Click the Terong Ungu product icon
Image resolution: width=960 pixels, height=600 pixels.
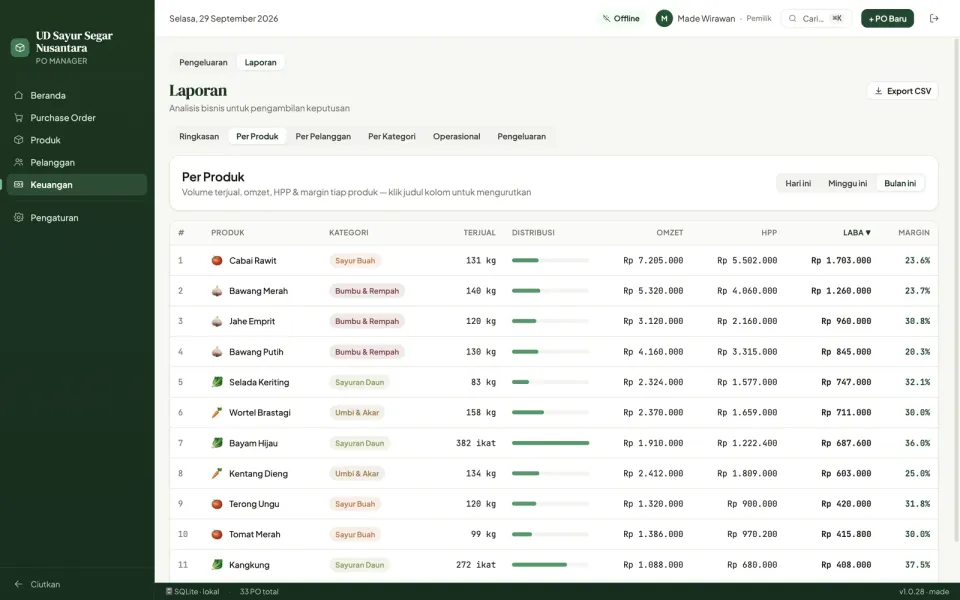pyautogui.click(x=217, y=504)
